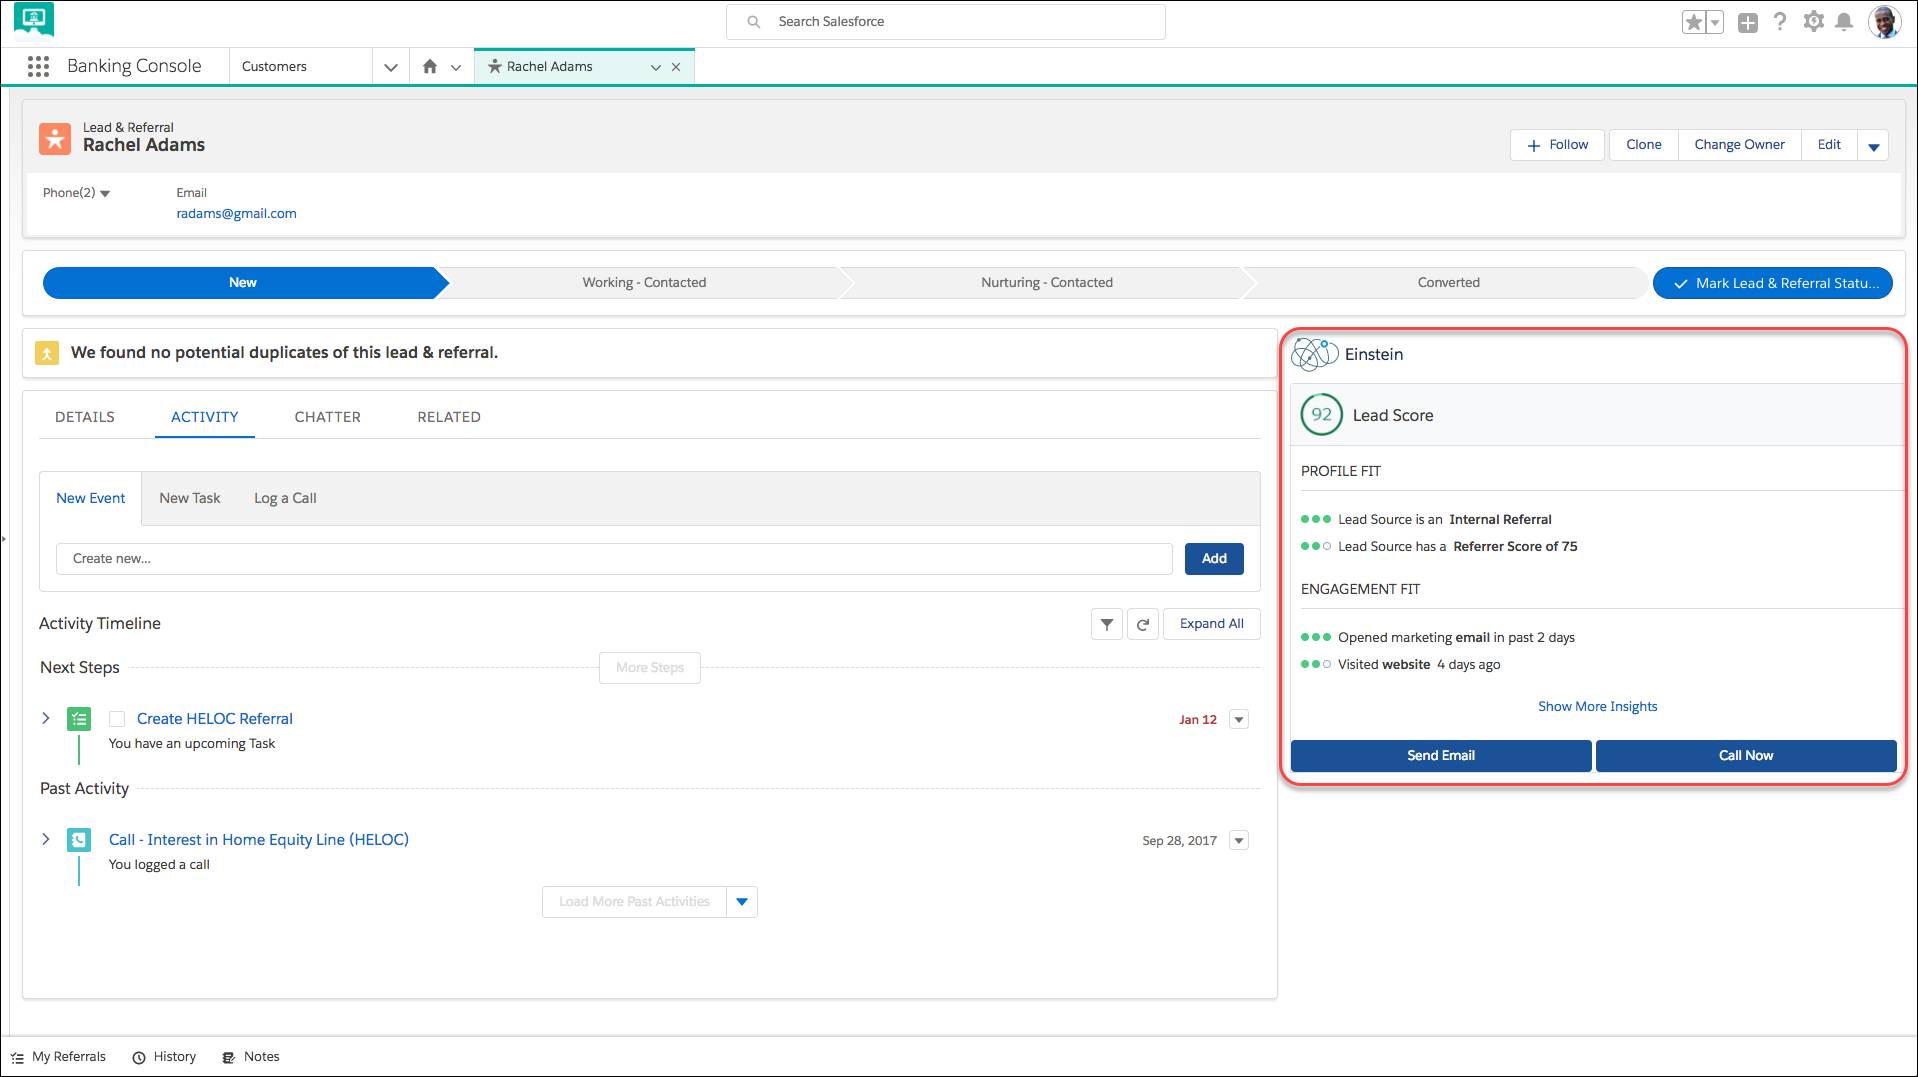1918x1077 pixels.
Task: Open the Create HELOC Referral link
Action: tap(214, 719)
